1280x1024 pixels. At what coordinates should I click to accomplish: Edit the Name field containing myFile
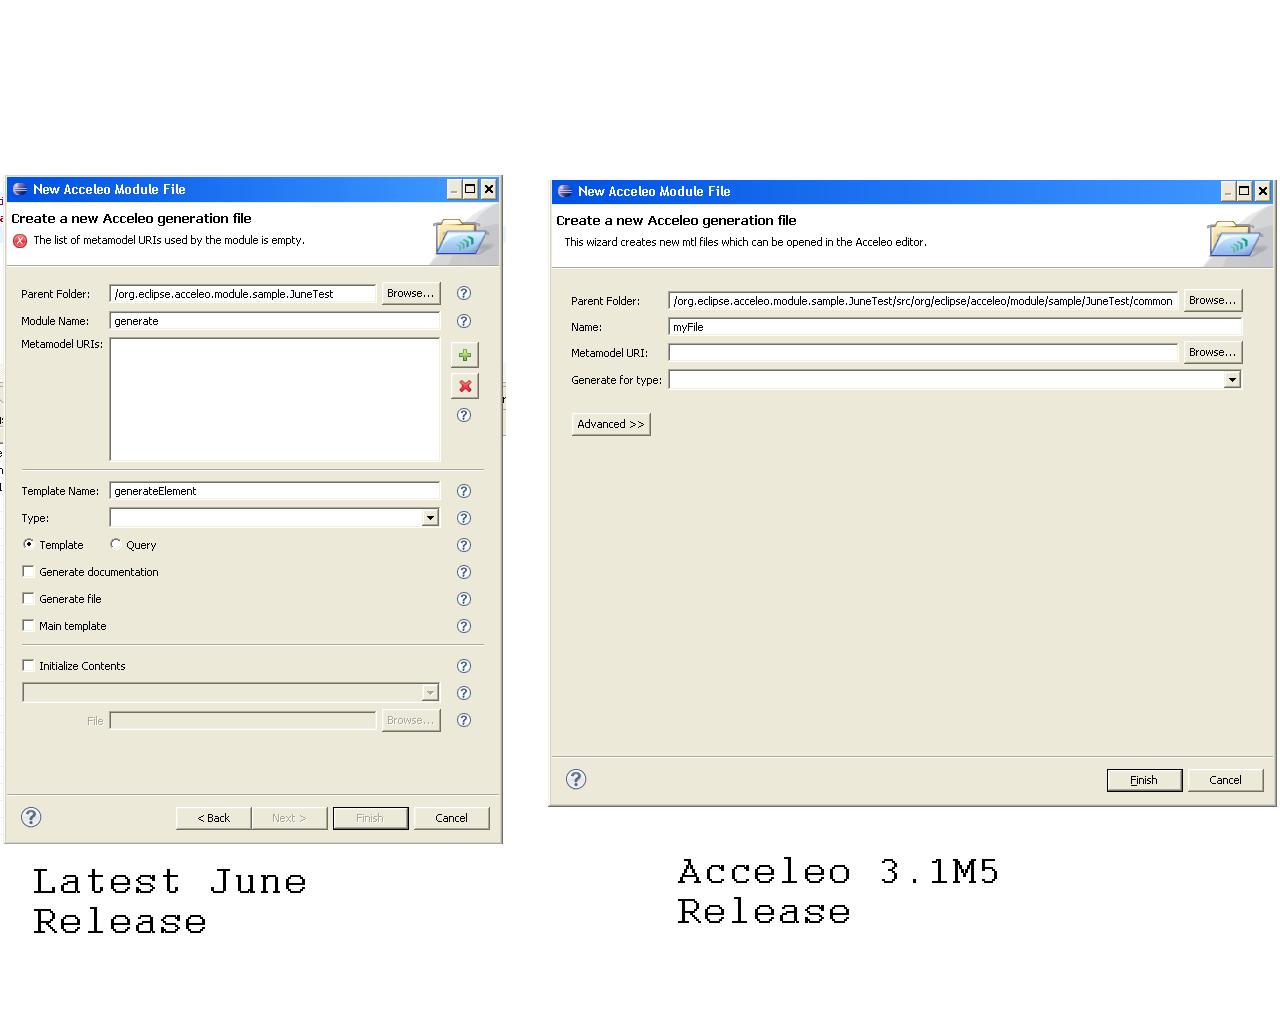click(955, 327)
